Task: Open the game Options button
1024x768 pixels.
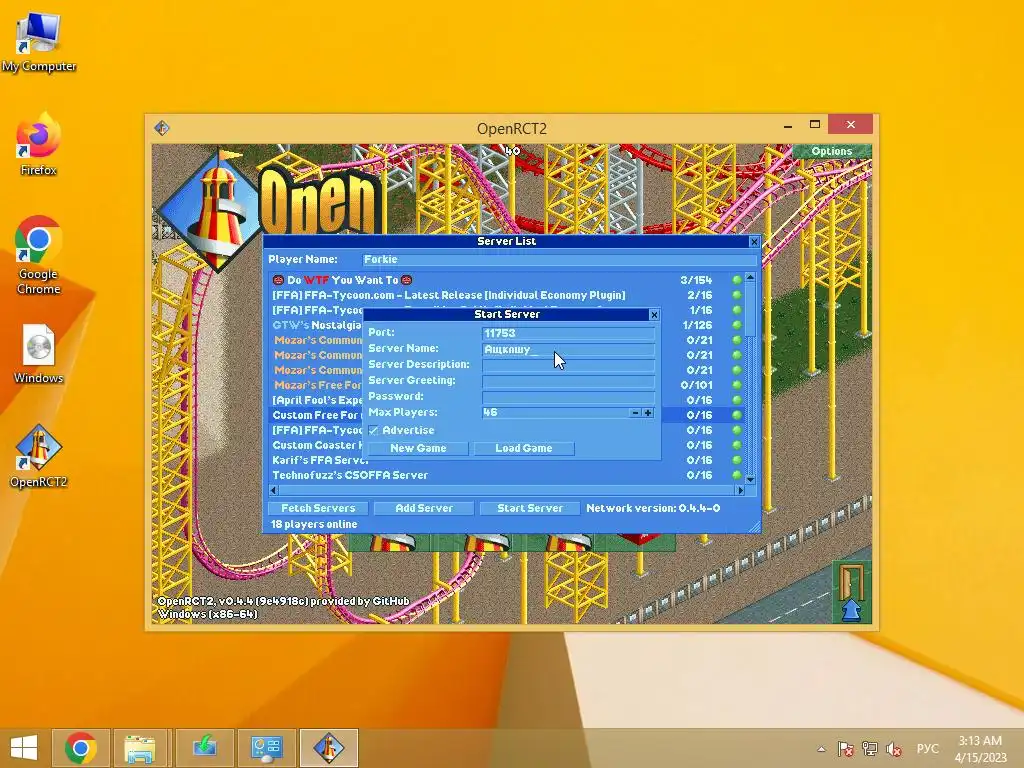Action: [831, 151]
